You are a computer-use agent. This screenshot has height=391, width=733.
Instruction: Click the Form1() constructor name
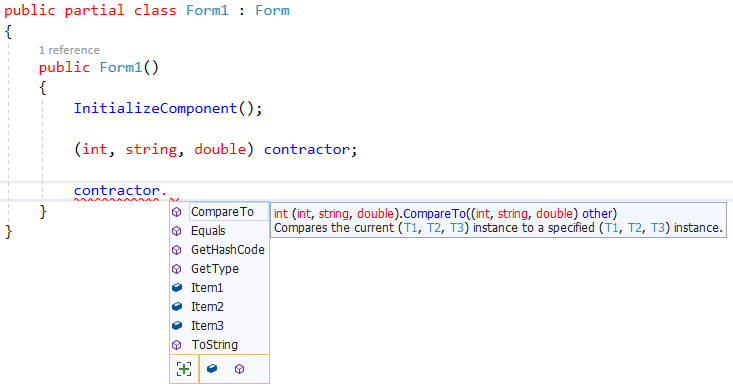point(121,67)
